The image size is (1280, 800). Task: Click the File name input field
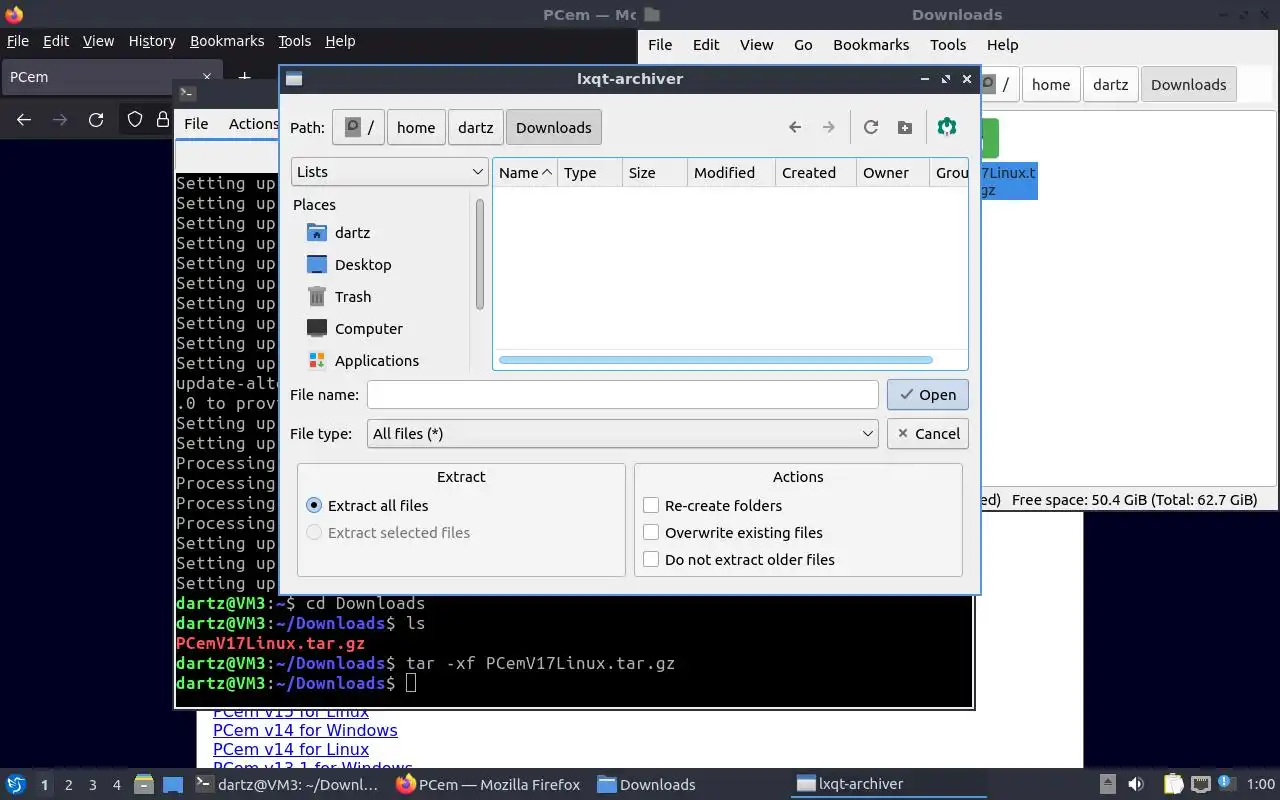623,395
